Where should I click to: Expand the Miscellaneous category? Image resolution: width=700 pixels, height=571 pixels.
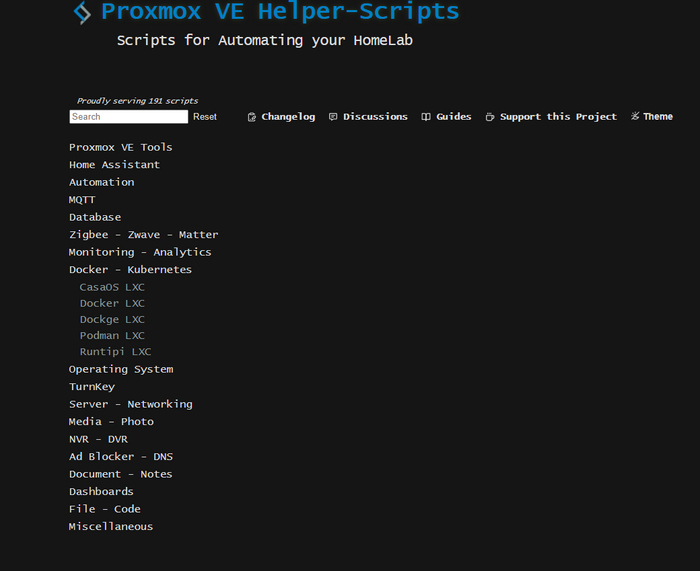point(111,526)
